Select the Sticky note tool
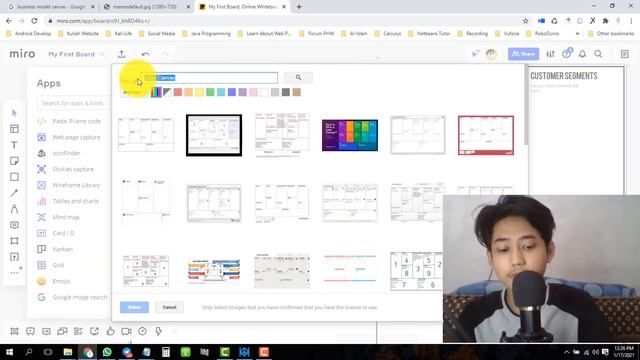This screenshot has height=360, width=640. 14,161
